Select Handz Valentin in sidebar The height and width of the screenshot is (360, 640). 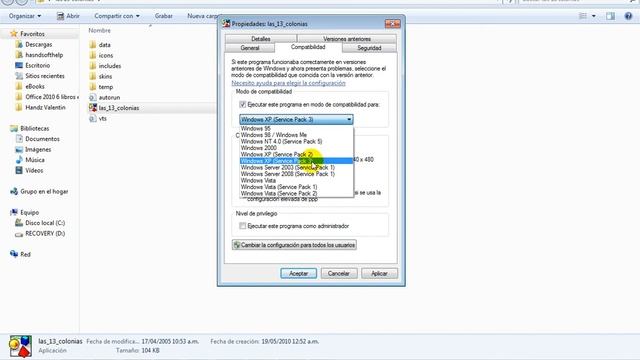coord(45,107)
